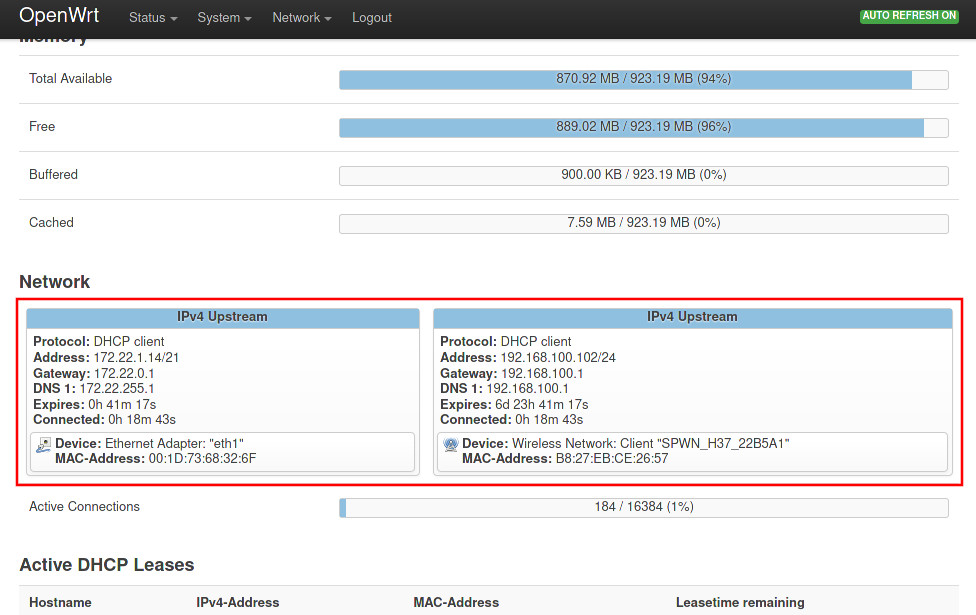Click the wireless client SPWN_H37_22B5A1 device text

click(x=650, y=443)
